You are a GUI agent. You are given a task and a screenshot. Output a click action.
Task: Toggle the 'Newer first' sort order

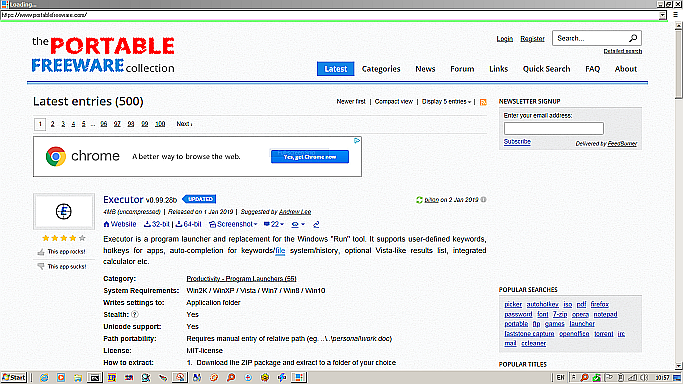pyautogui.click(x=351, y=101)
